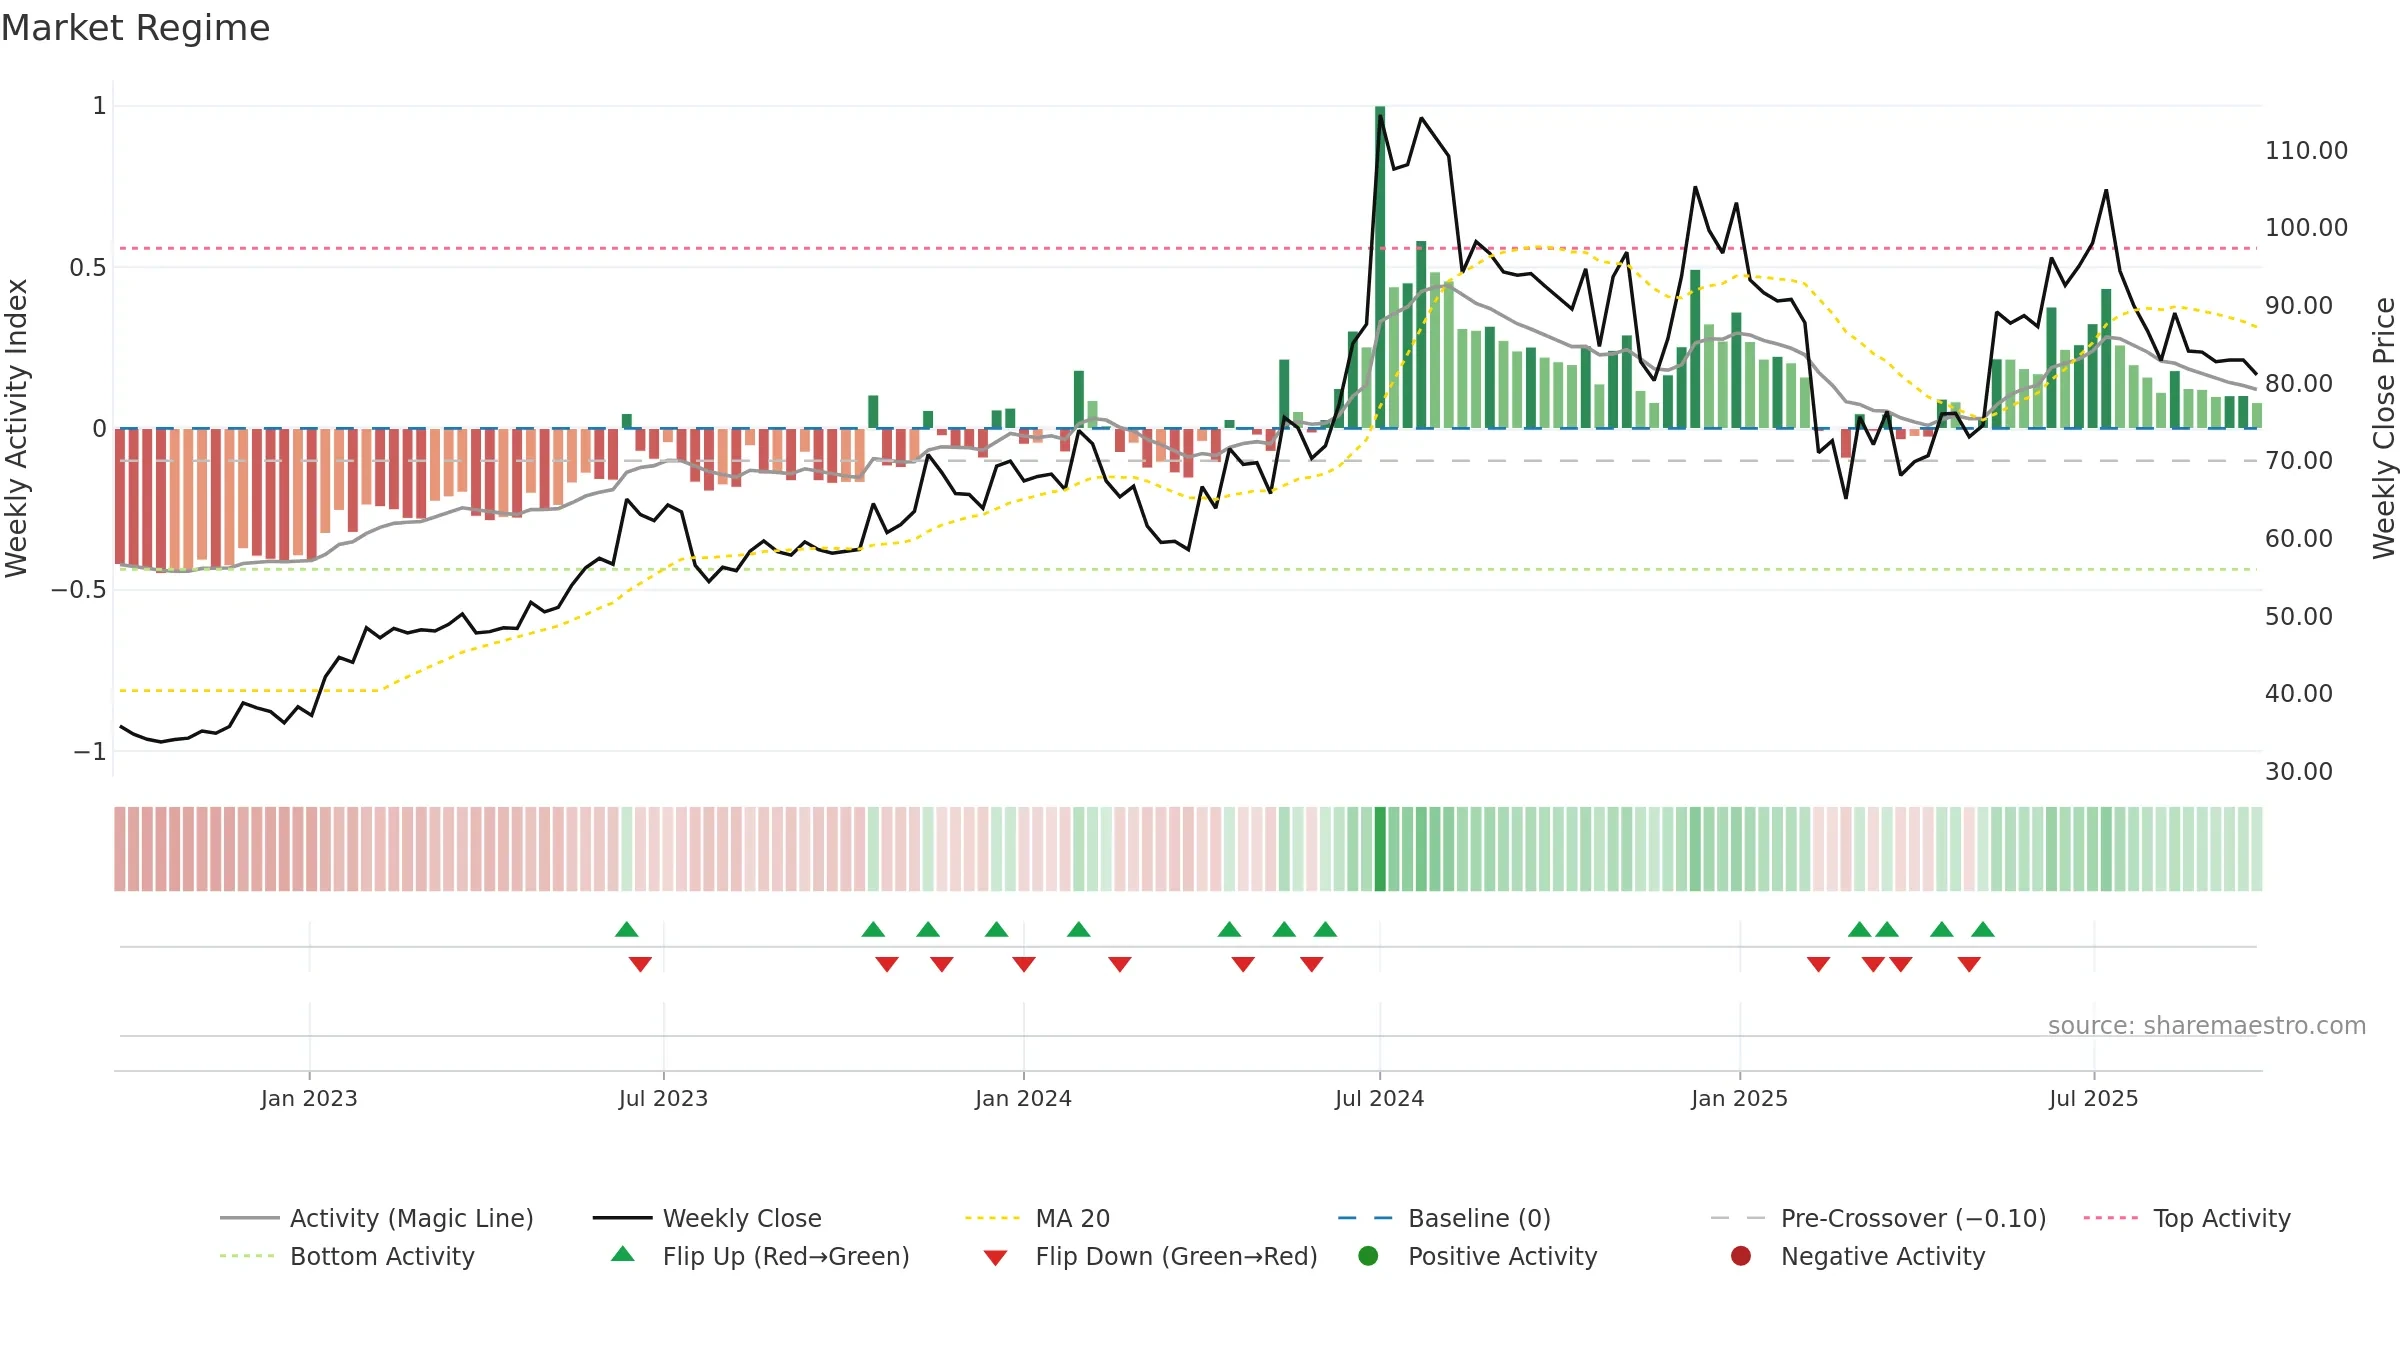Toggle the Flip Down (Green→Red) legend entry
Screen dimensions: 2400x1350
[x=1150, y=1256]
